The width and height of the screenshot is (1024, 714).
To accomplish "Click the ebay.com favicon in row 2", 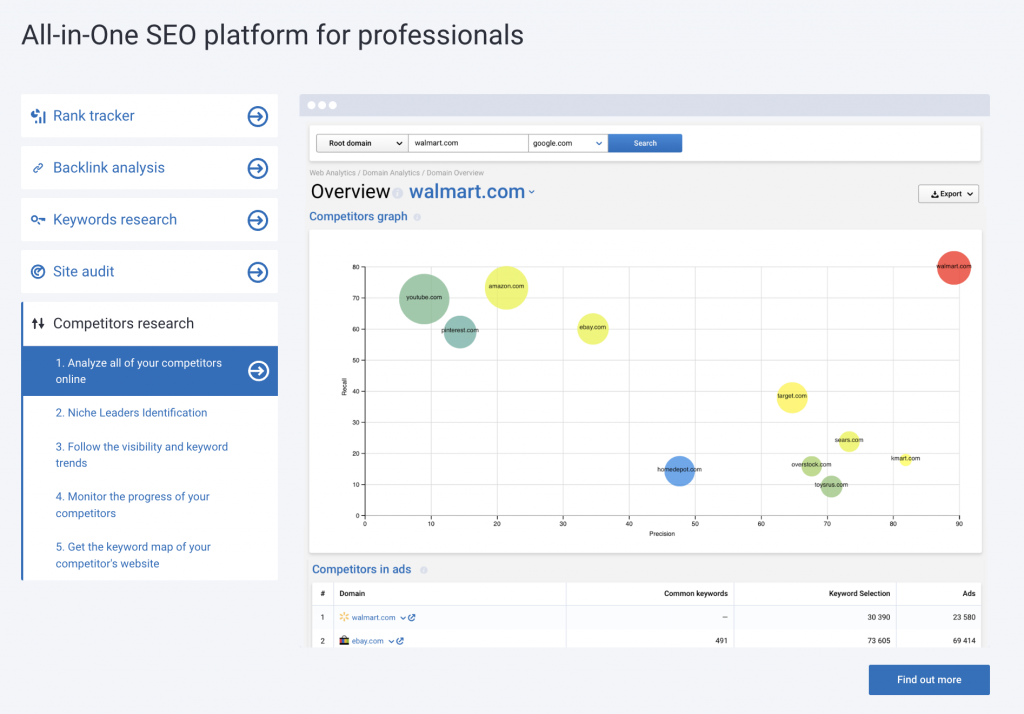I will click(x=344, y=640).
